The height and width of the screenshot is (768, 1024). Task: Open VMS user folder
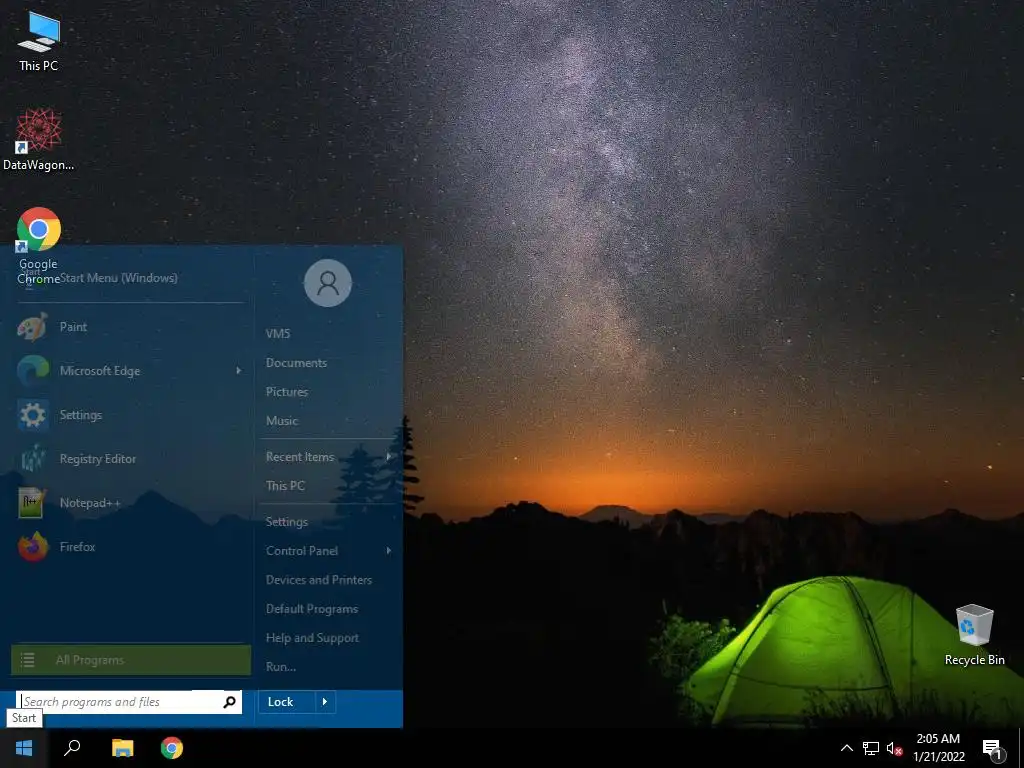(x=278, y=333)
